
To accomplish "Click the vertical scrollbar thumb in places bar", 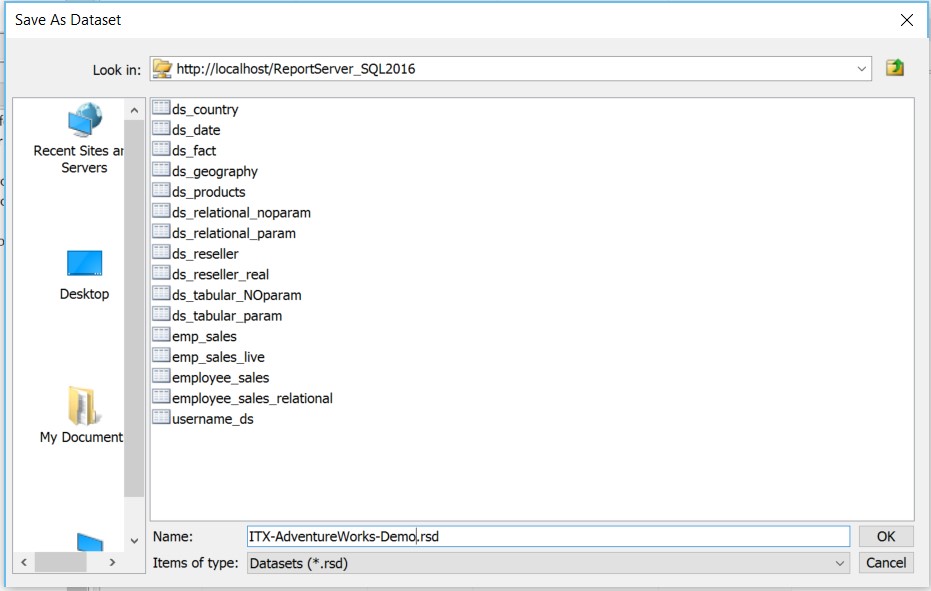I will coord(134,308).
